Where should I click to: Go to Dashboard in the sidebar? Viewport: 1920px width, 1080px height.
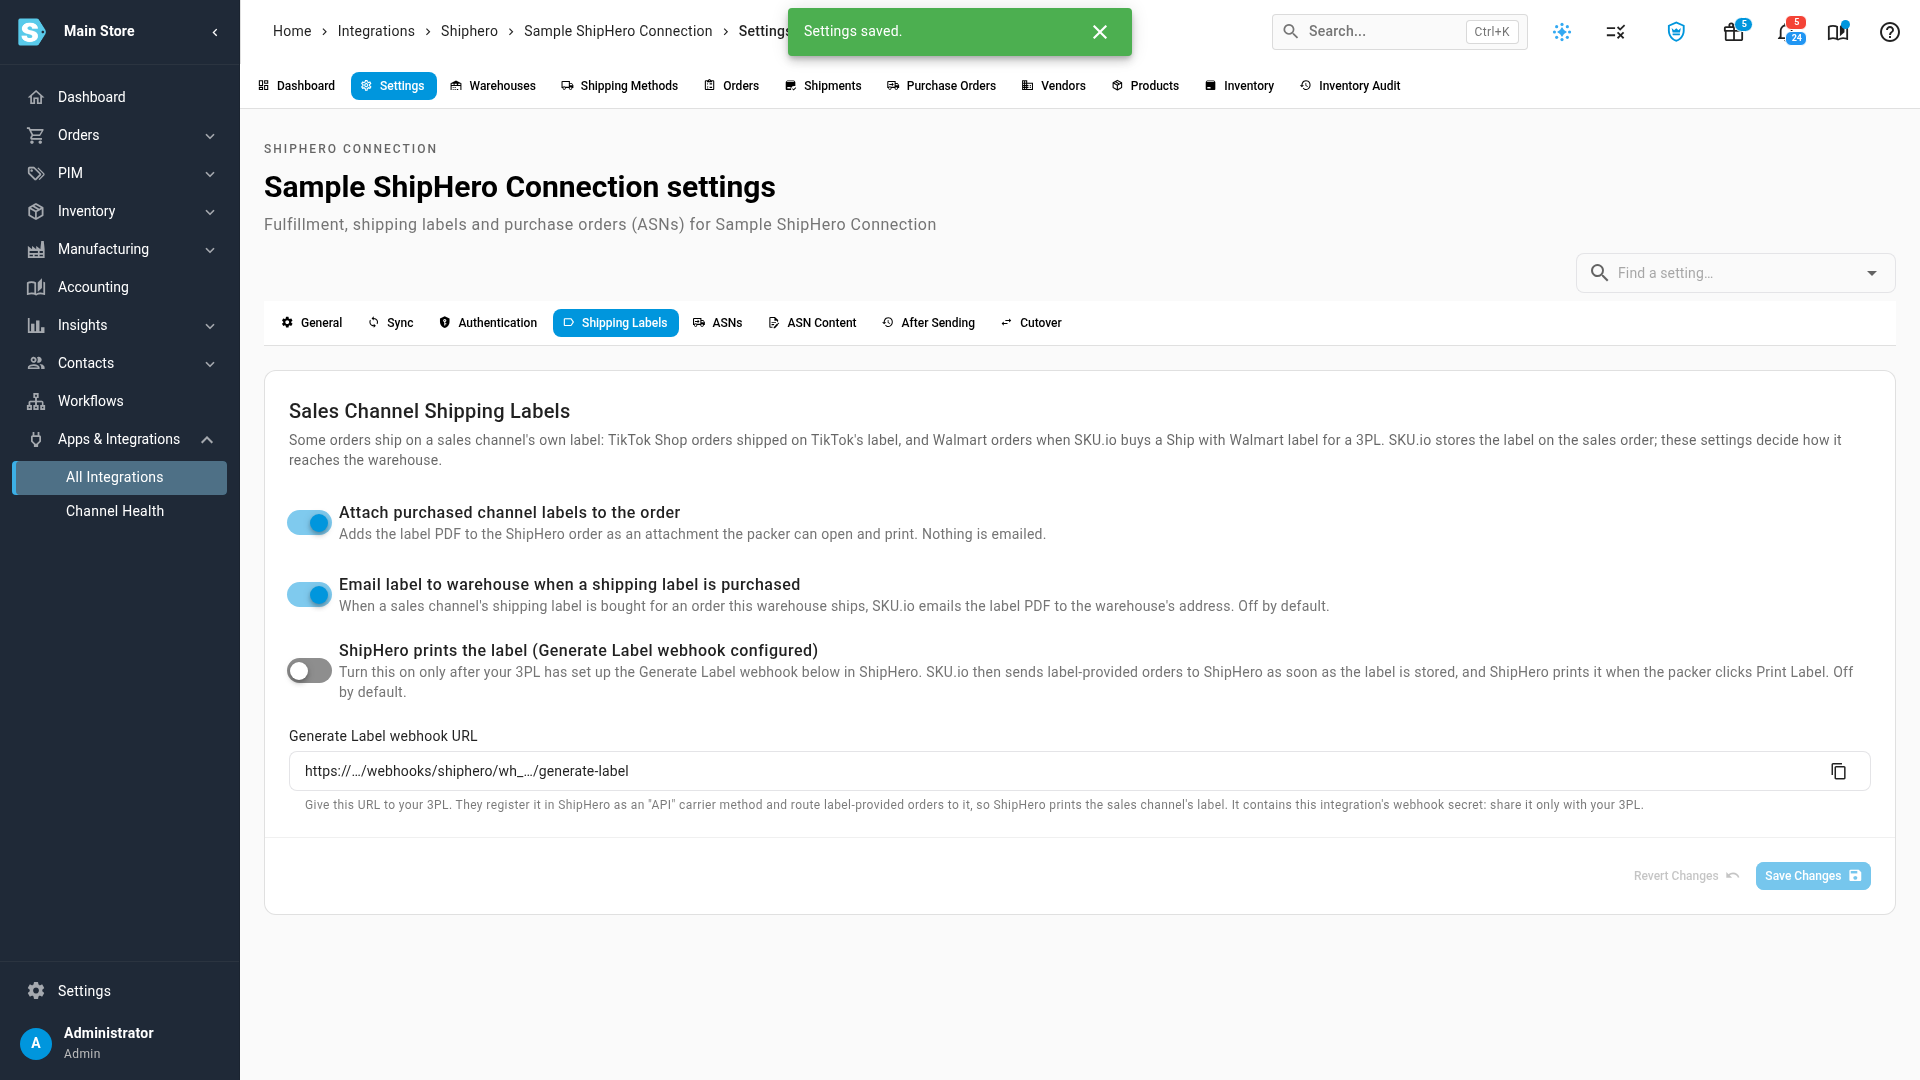point(120,97)
